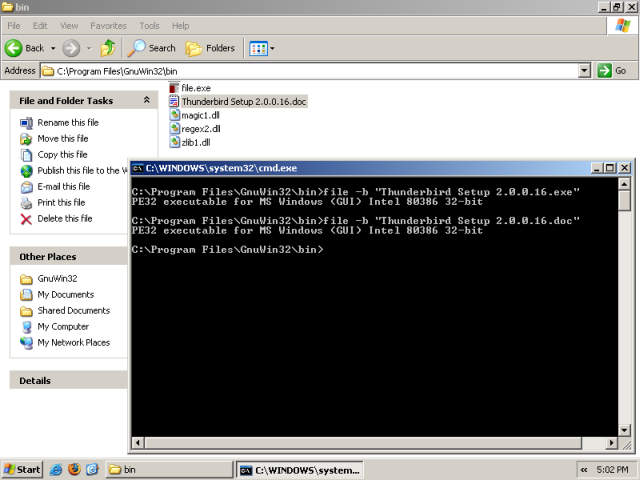Click the regex2.dll icon

coord(174,129)
